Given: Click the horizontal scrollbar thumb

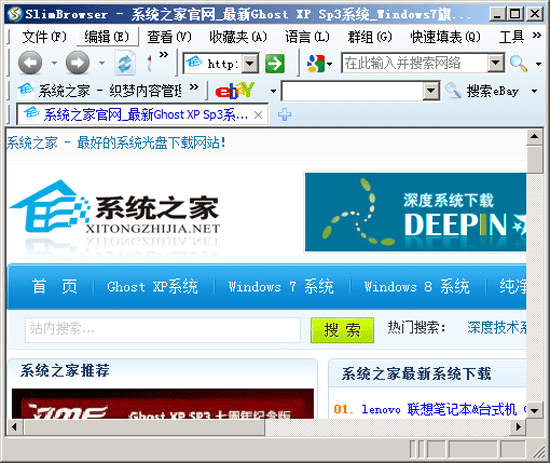Looking at the screenshot, I should 144,427.
